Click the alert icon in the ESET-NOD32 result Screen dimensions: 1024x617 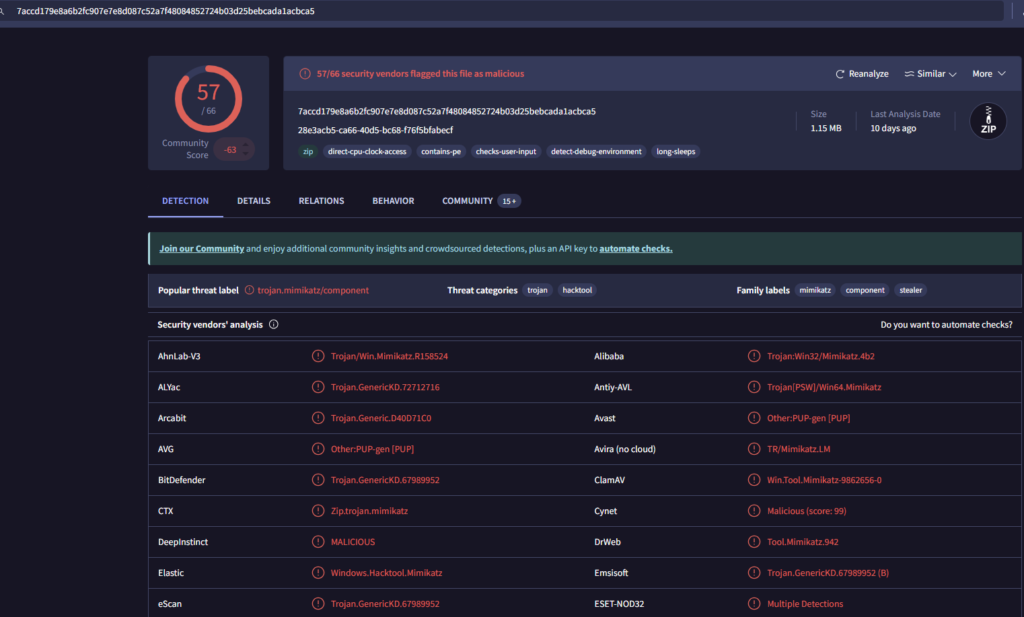point(754,604)
